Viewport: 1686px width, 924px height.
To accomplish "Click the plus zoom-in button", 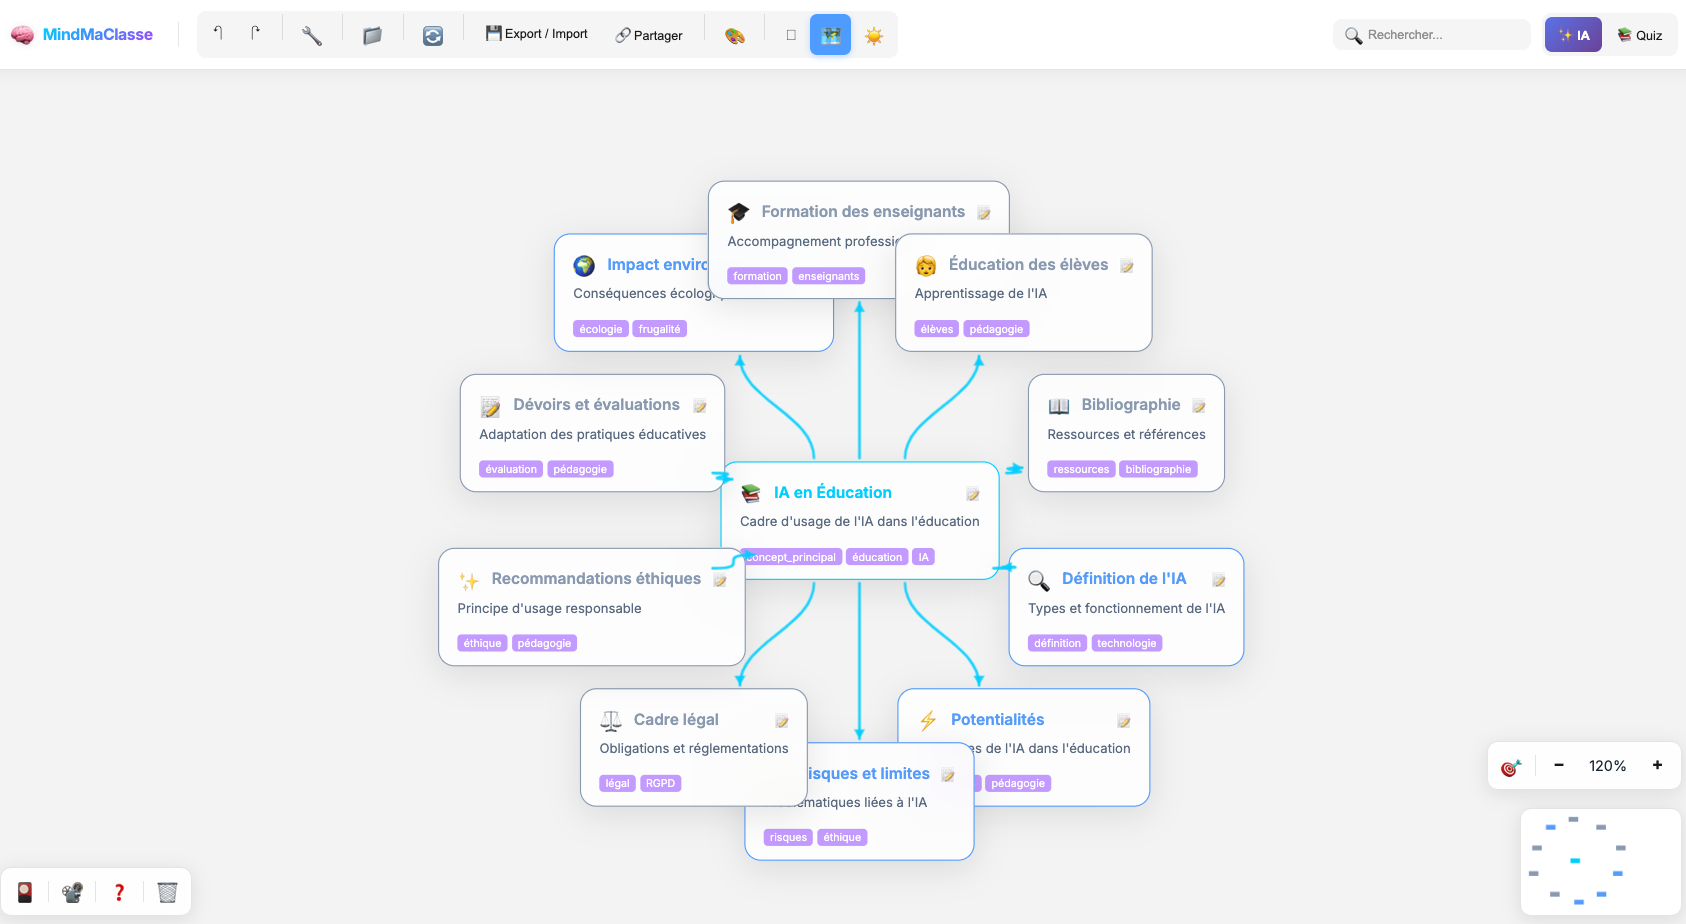I will (x=1657, y=765).
